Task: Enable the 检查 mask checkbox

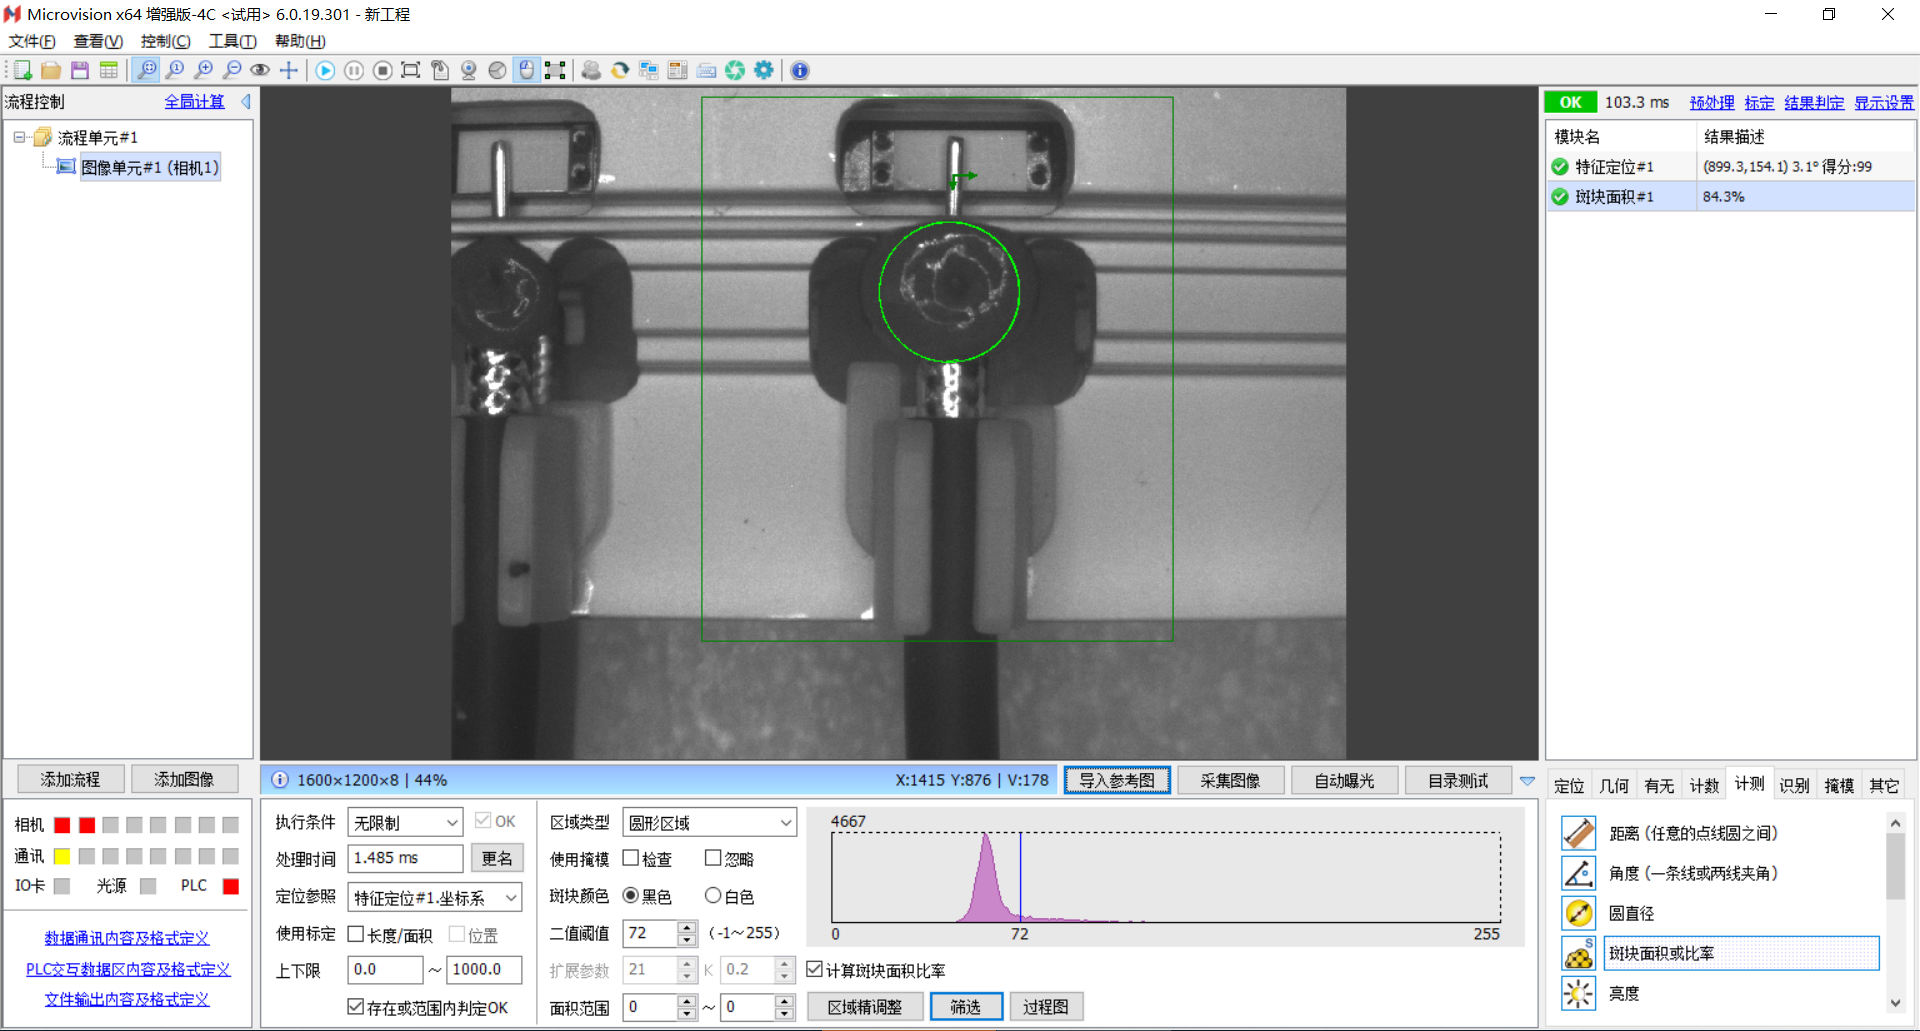Action: click(631, 858)
